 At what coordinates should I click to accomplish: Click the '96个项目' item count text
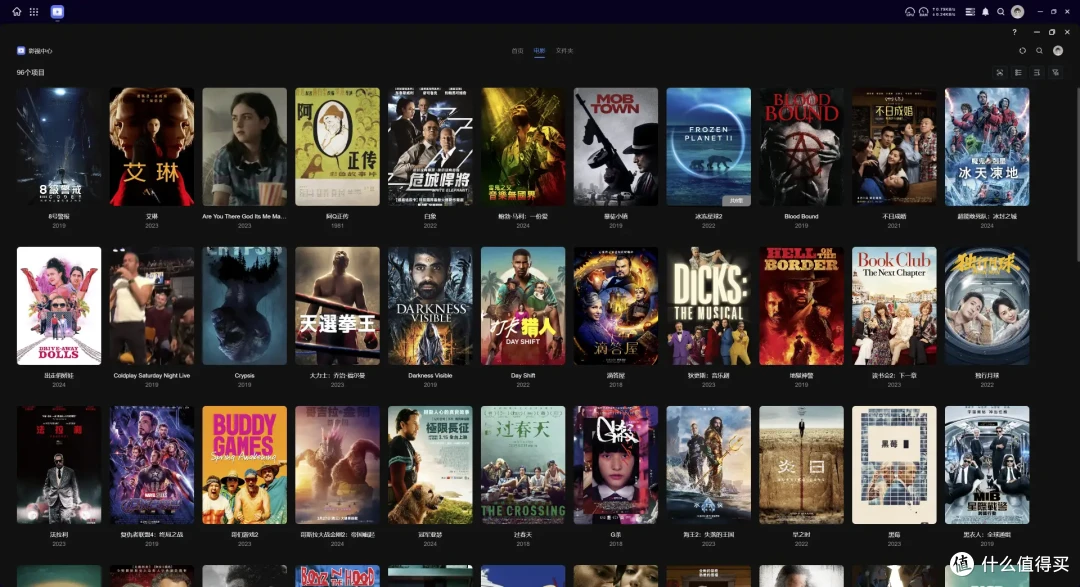(30, 72)
